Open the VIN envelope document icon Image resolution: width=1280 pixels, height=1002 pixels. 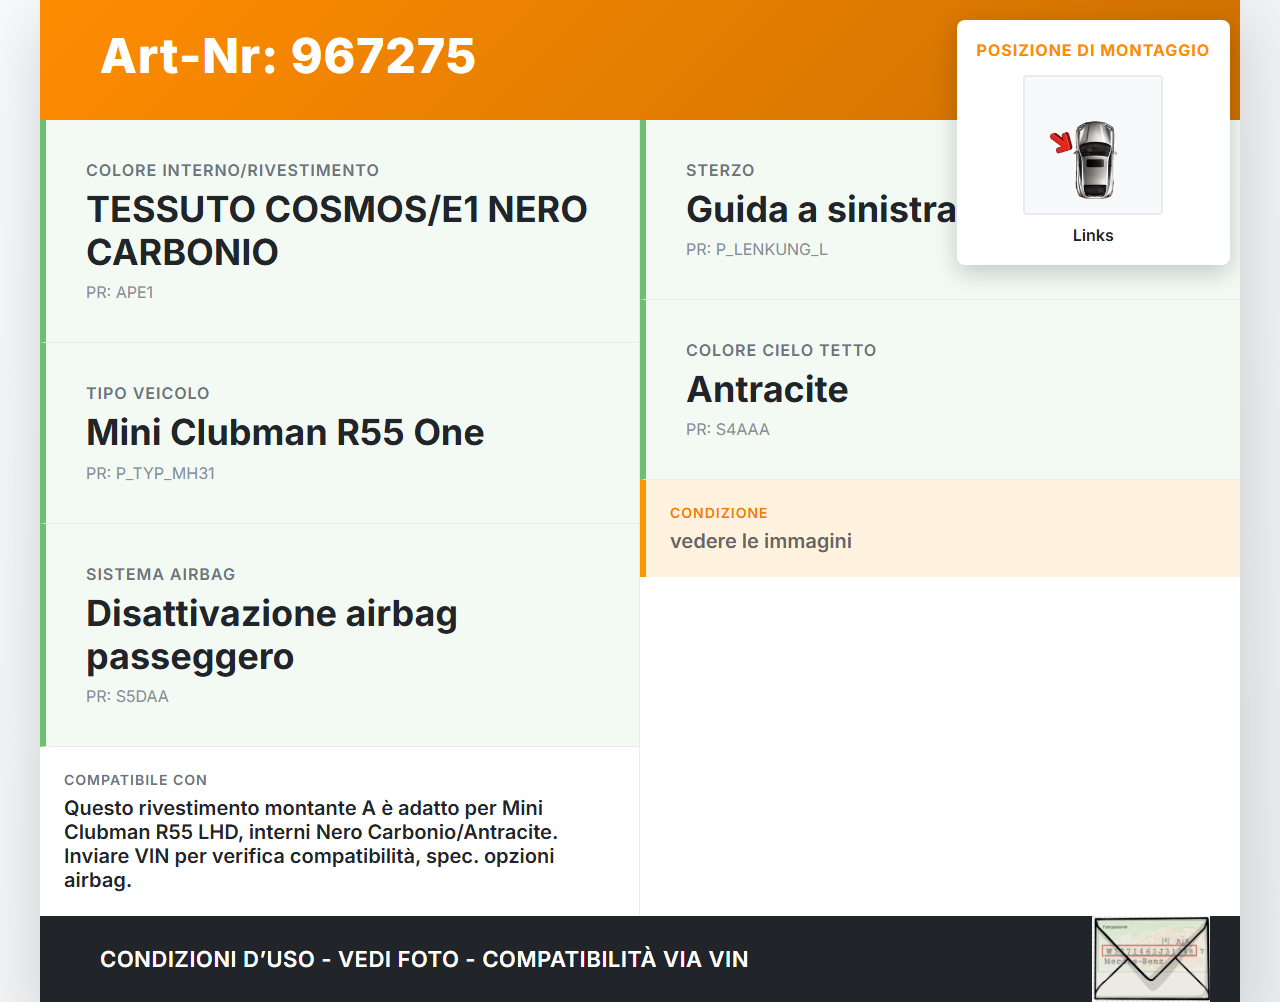coord(1150,958)
